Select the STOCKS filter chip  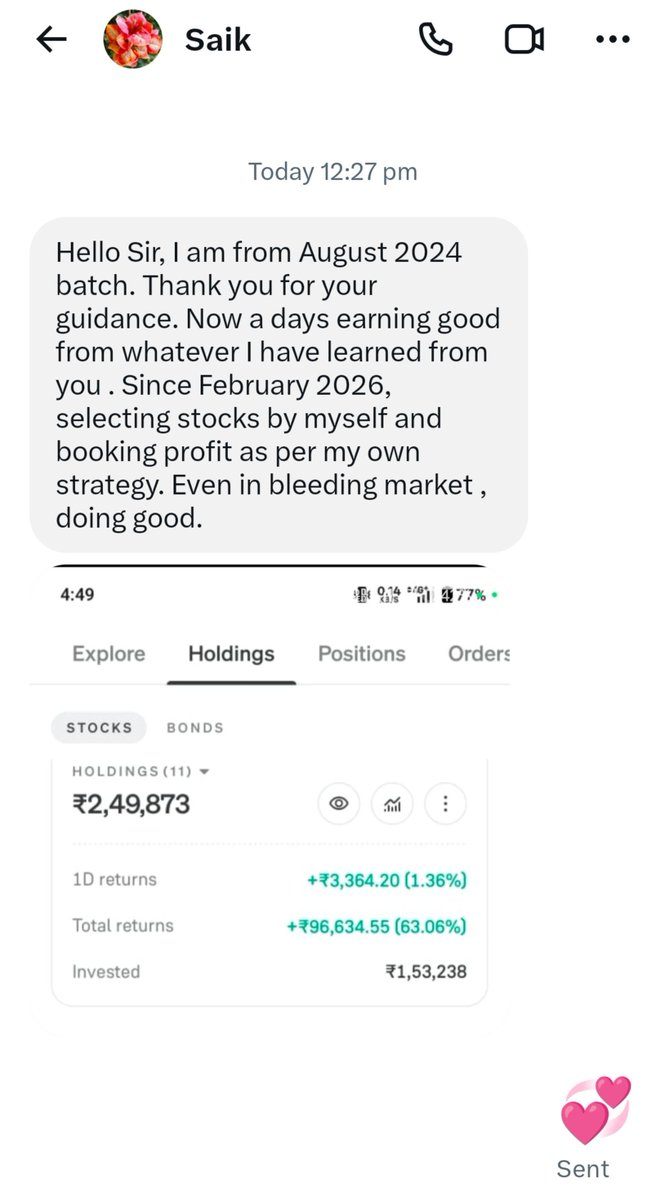coord(99,727)
